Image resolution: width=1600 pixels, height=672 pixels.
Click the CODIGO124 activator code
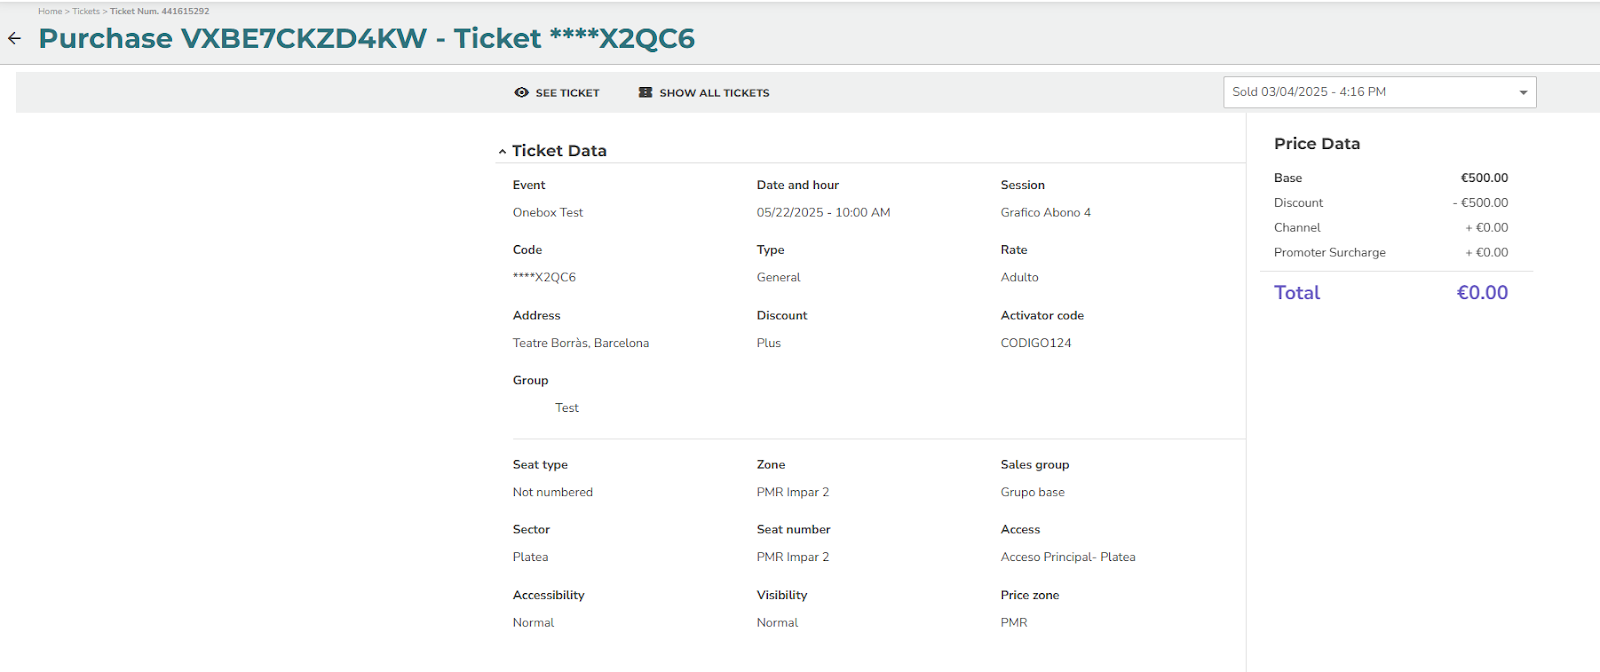1036,343
